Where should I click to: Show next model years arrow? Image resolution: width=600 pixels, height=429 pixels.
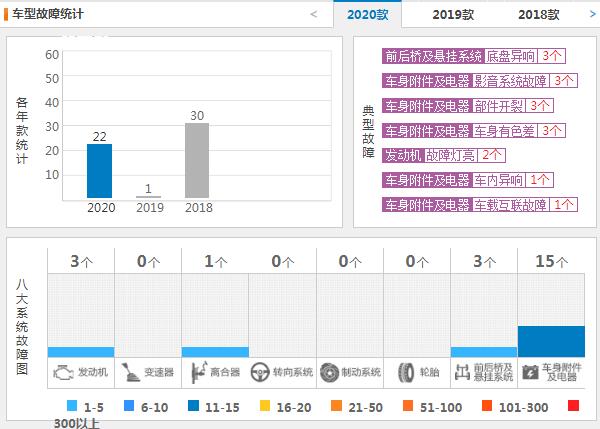[x=592, y=14]
